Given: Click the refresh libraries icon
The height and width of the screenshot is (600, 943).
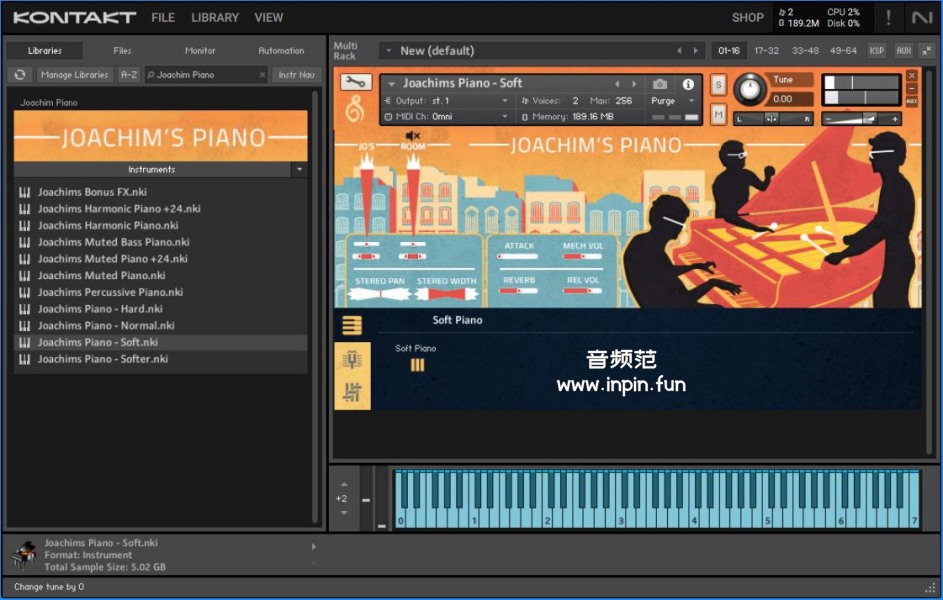Looking at the screenshot, I should tap(19, 75).
